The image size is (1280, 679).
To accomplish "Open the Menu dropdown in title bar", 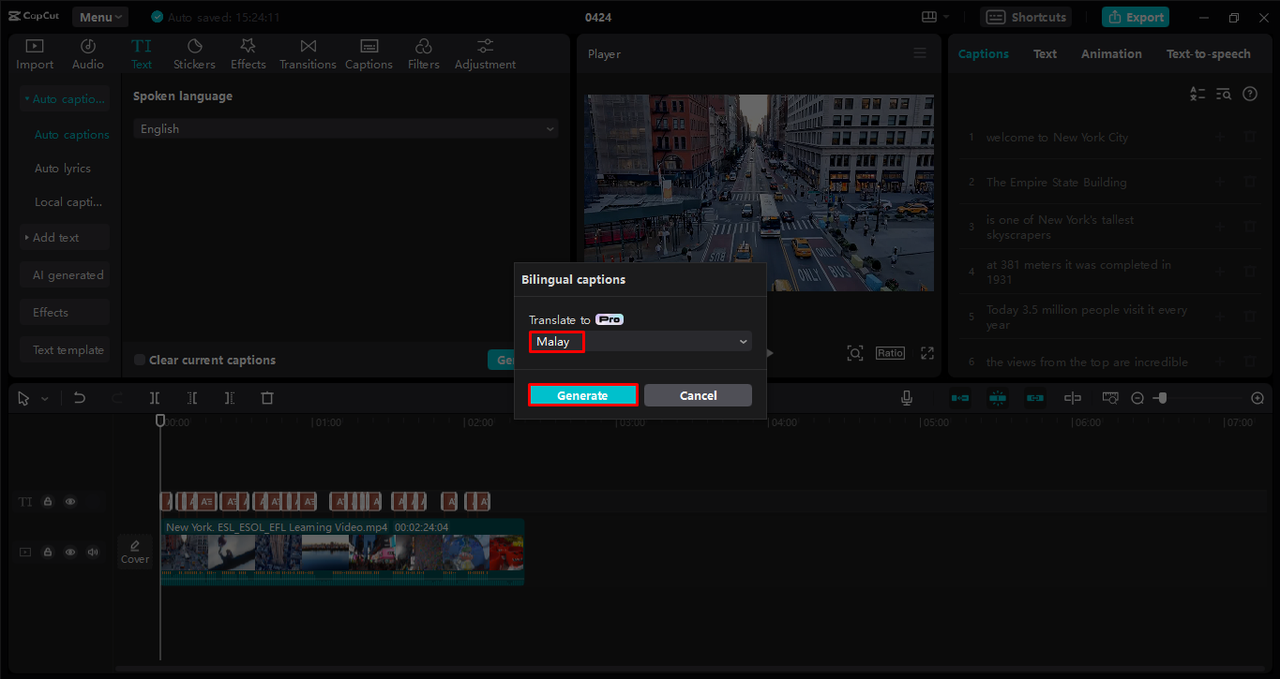I will 100,17.
